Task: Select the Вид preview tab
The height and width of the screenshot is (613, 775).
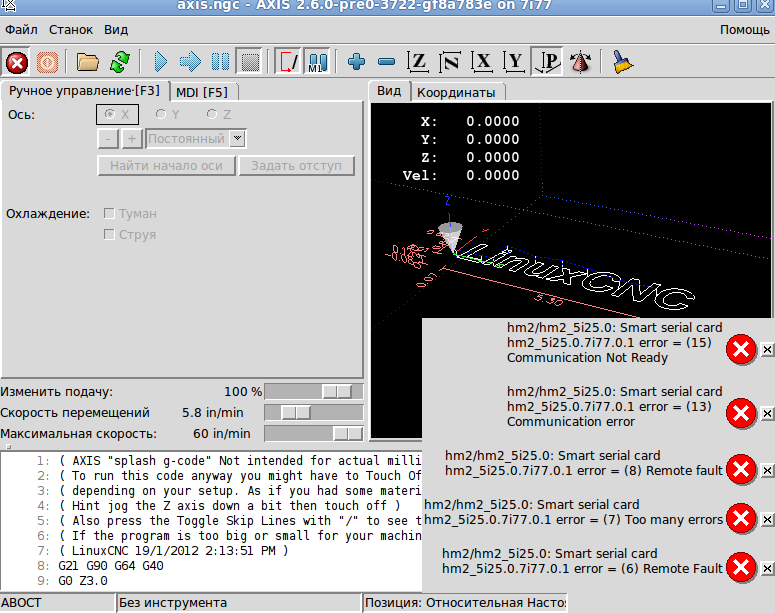Action: (389, 91)
